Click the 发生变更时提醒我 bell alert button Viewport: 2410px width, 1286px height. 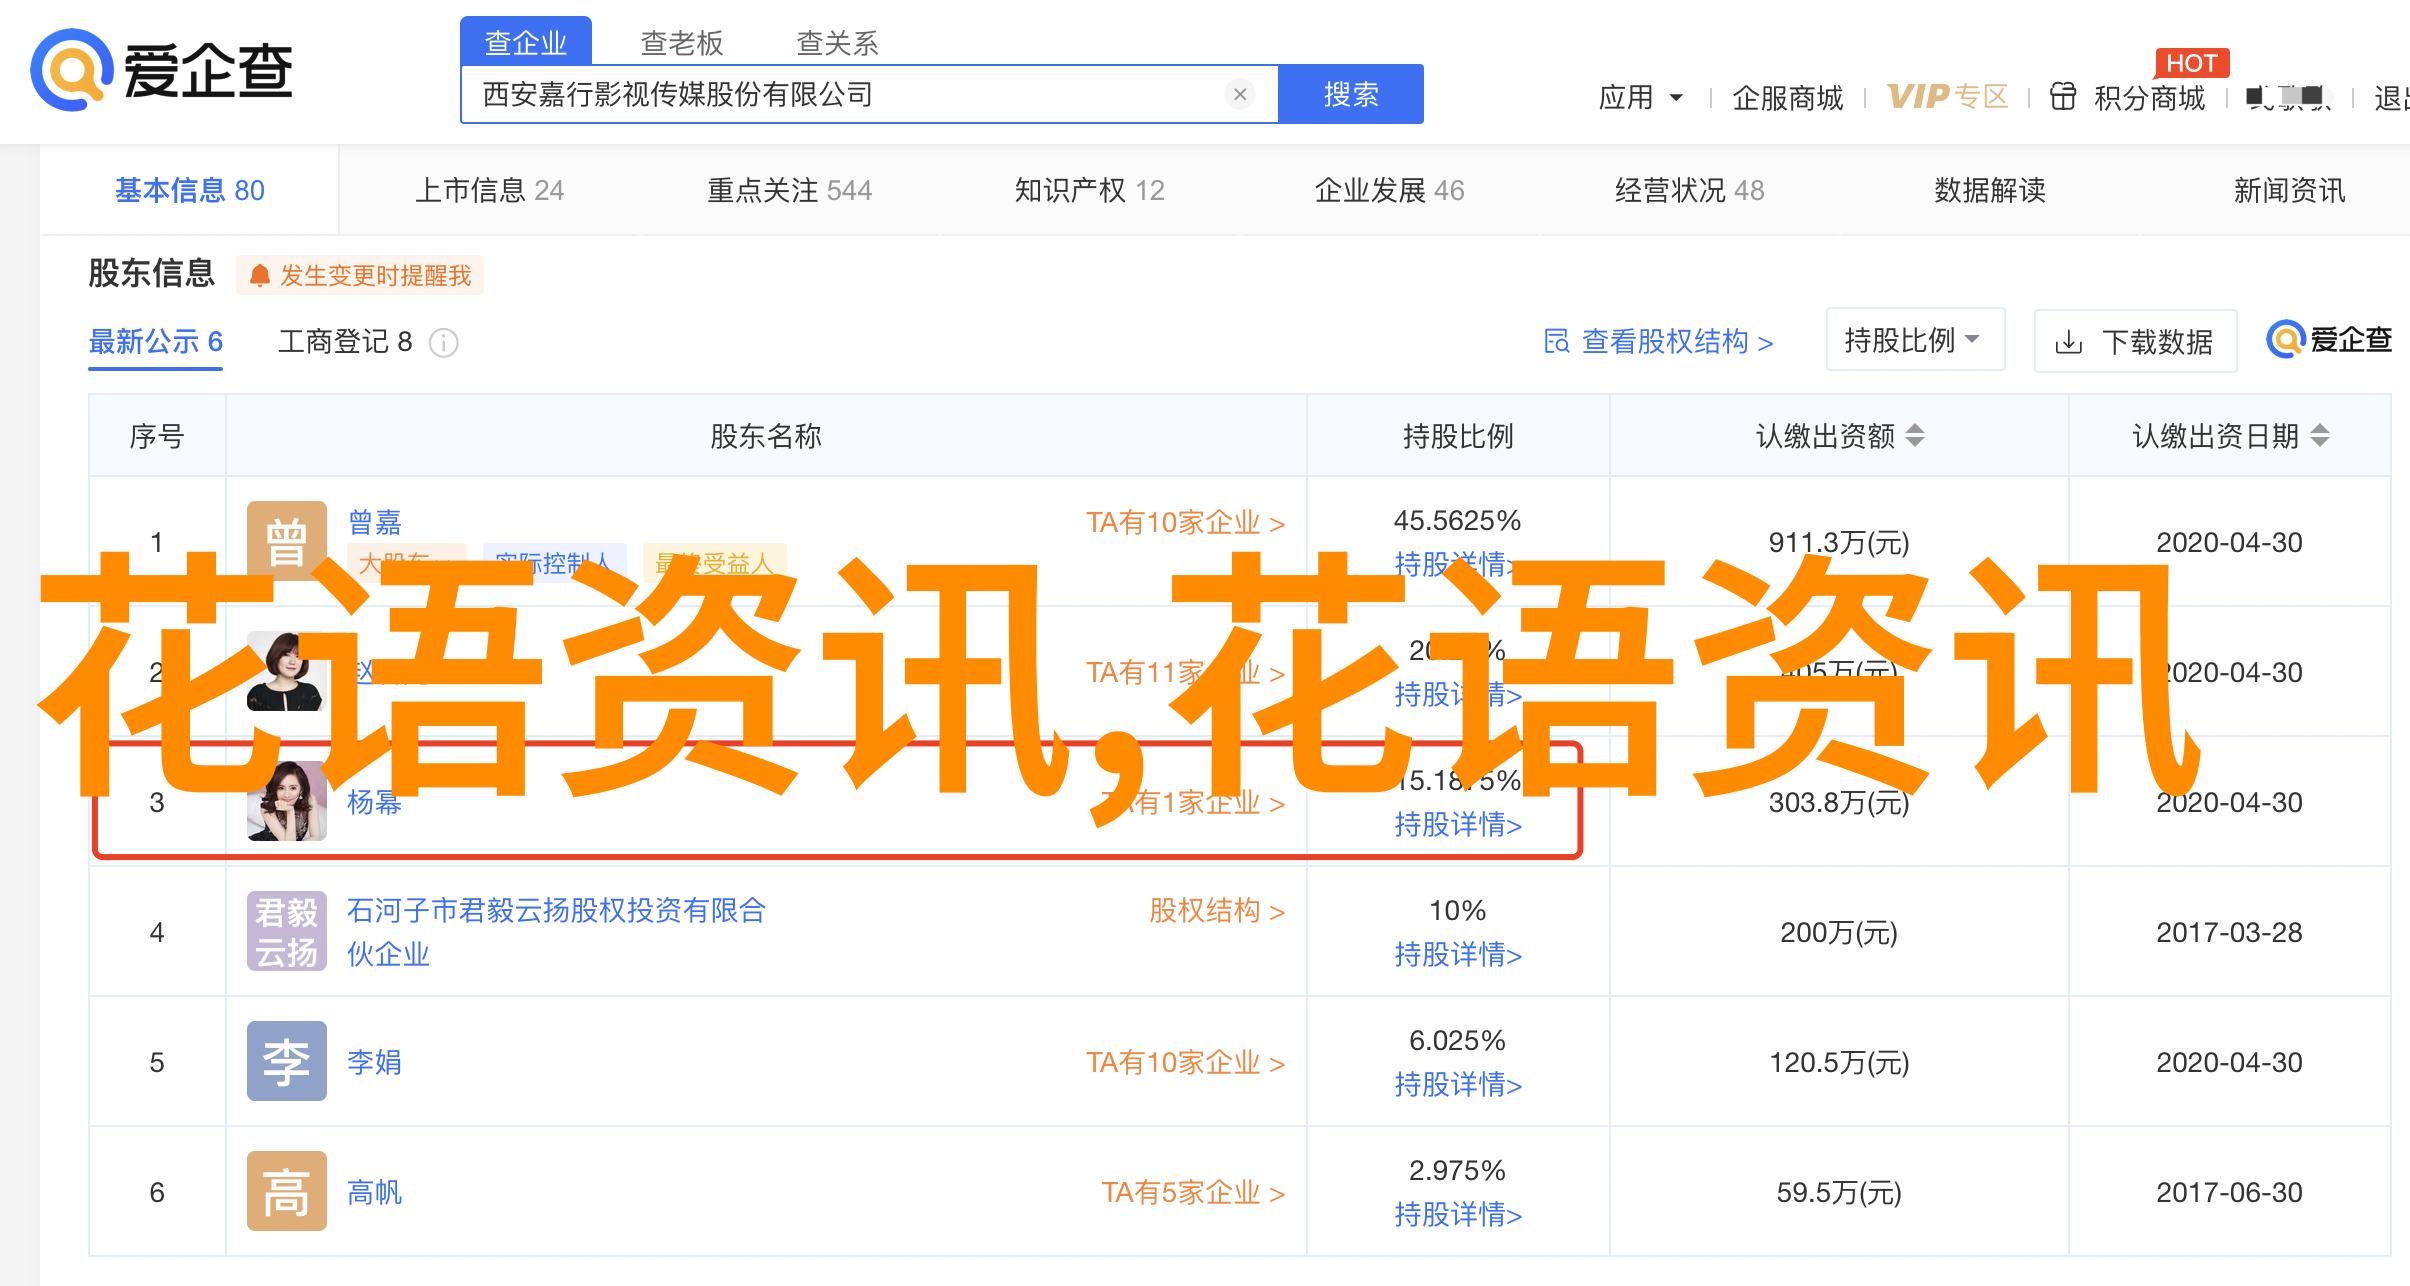360,275
